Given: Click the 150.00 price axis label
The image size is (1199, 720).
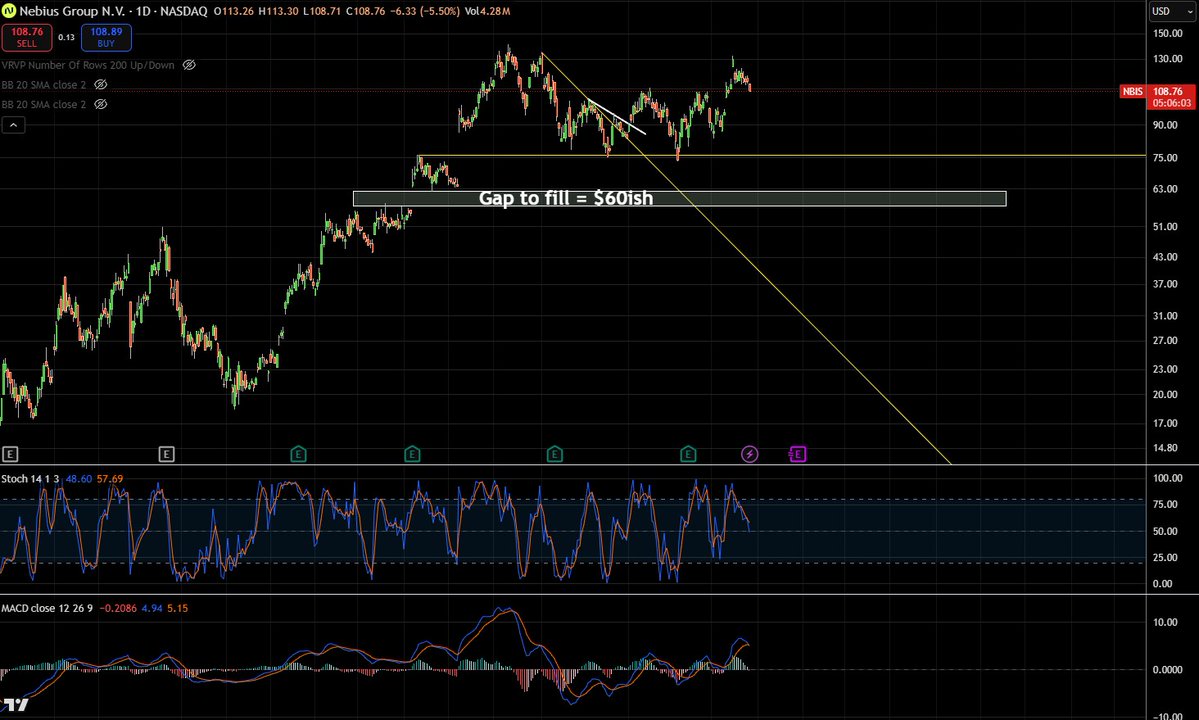Looking at the screenshot, I should click(x=1168, y=33).
